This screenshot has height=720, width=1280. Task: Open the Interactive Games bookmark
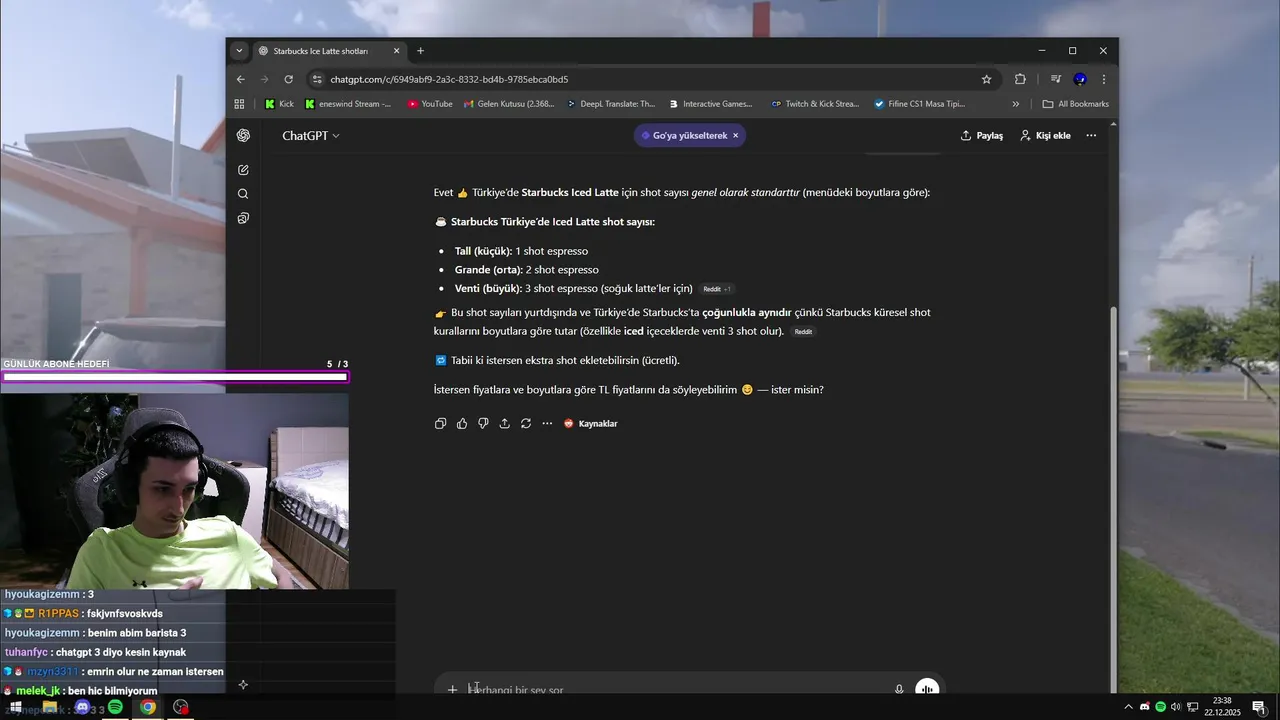point(710,104)
